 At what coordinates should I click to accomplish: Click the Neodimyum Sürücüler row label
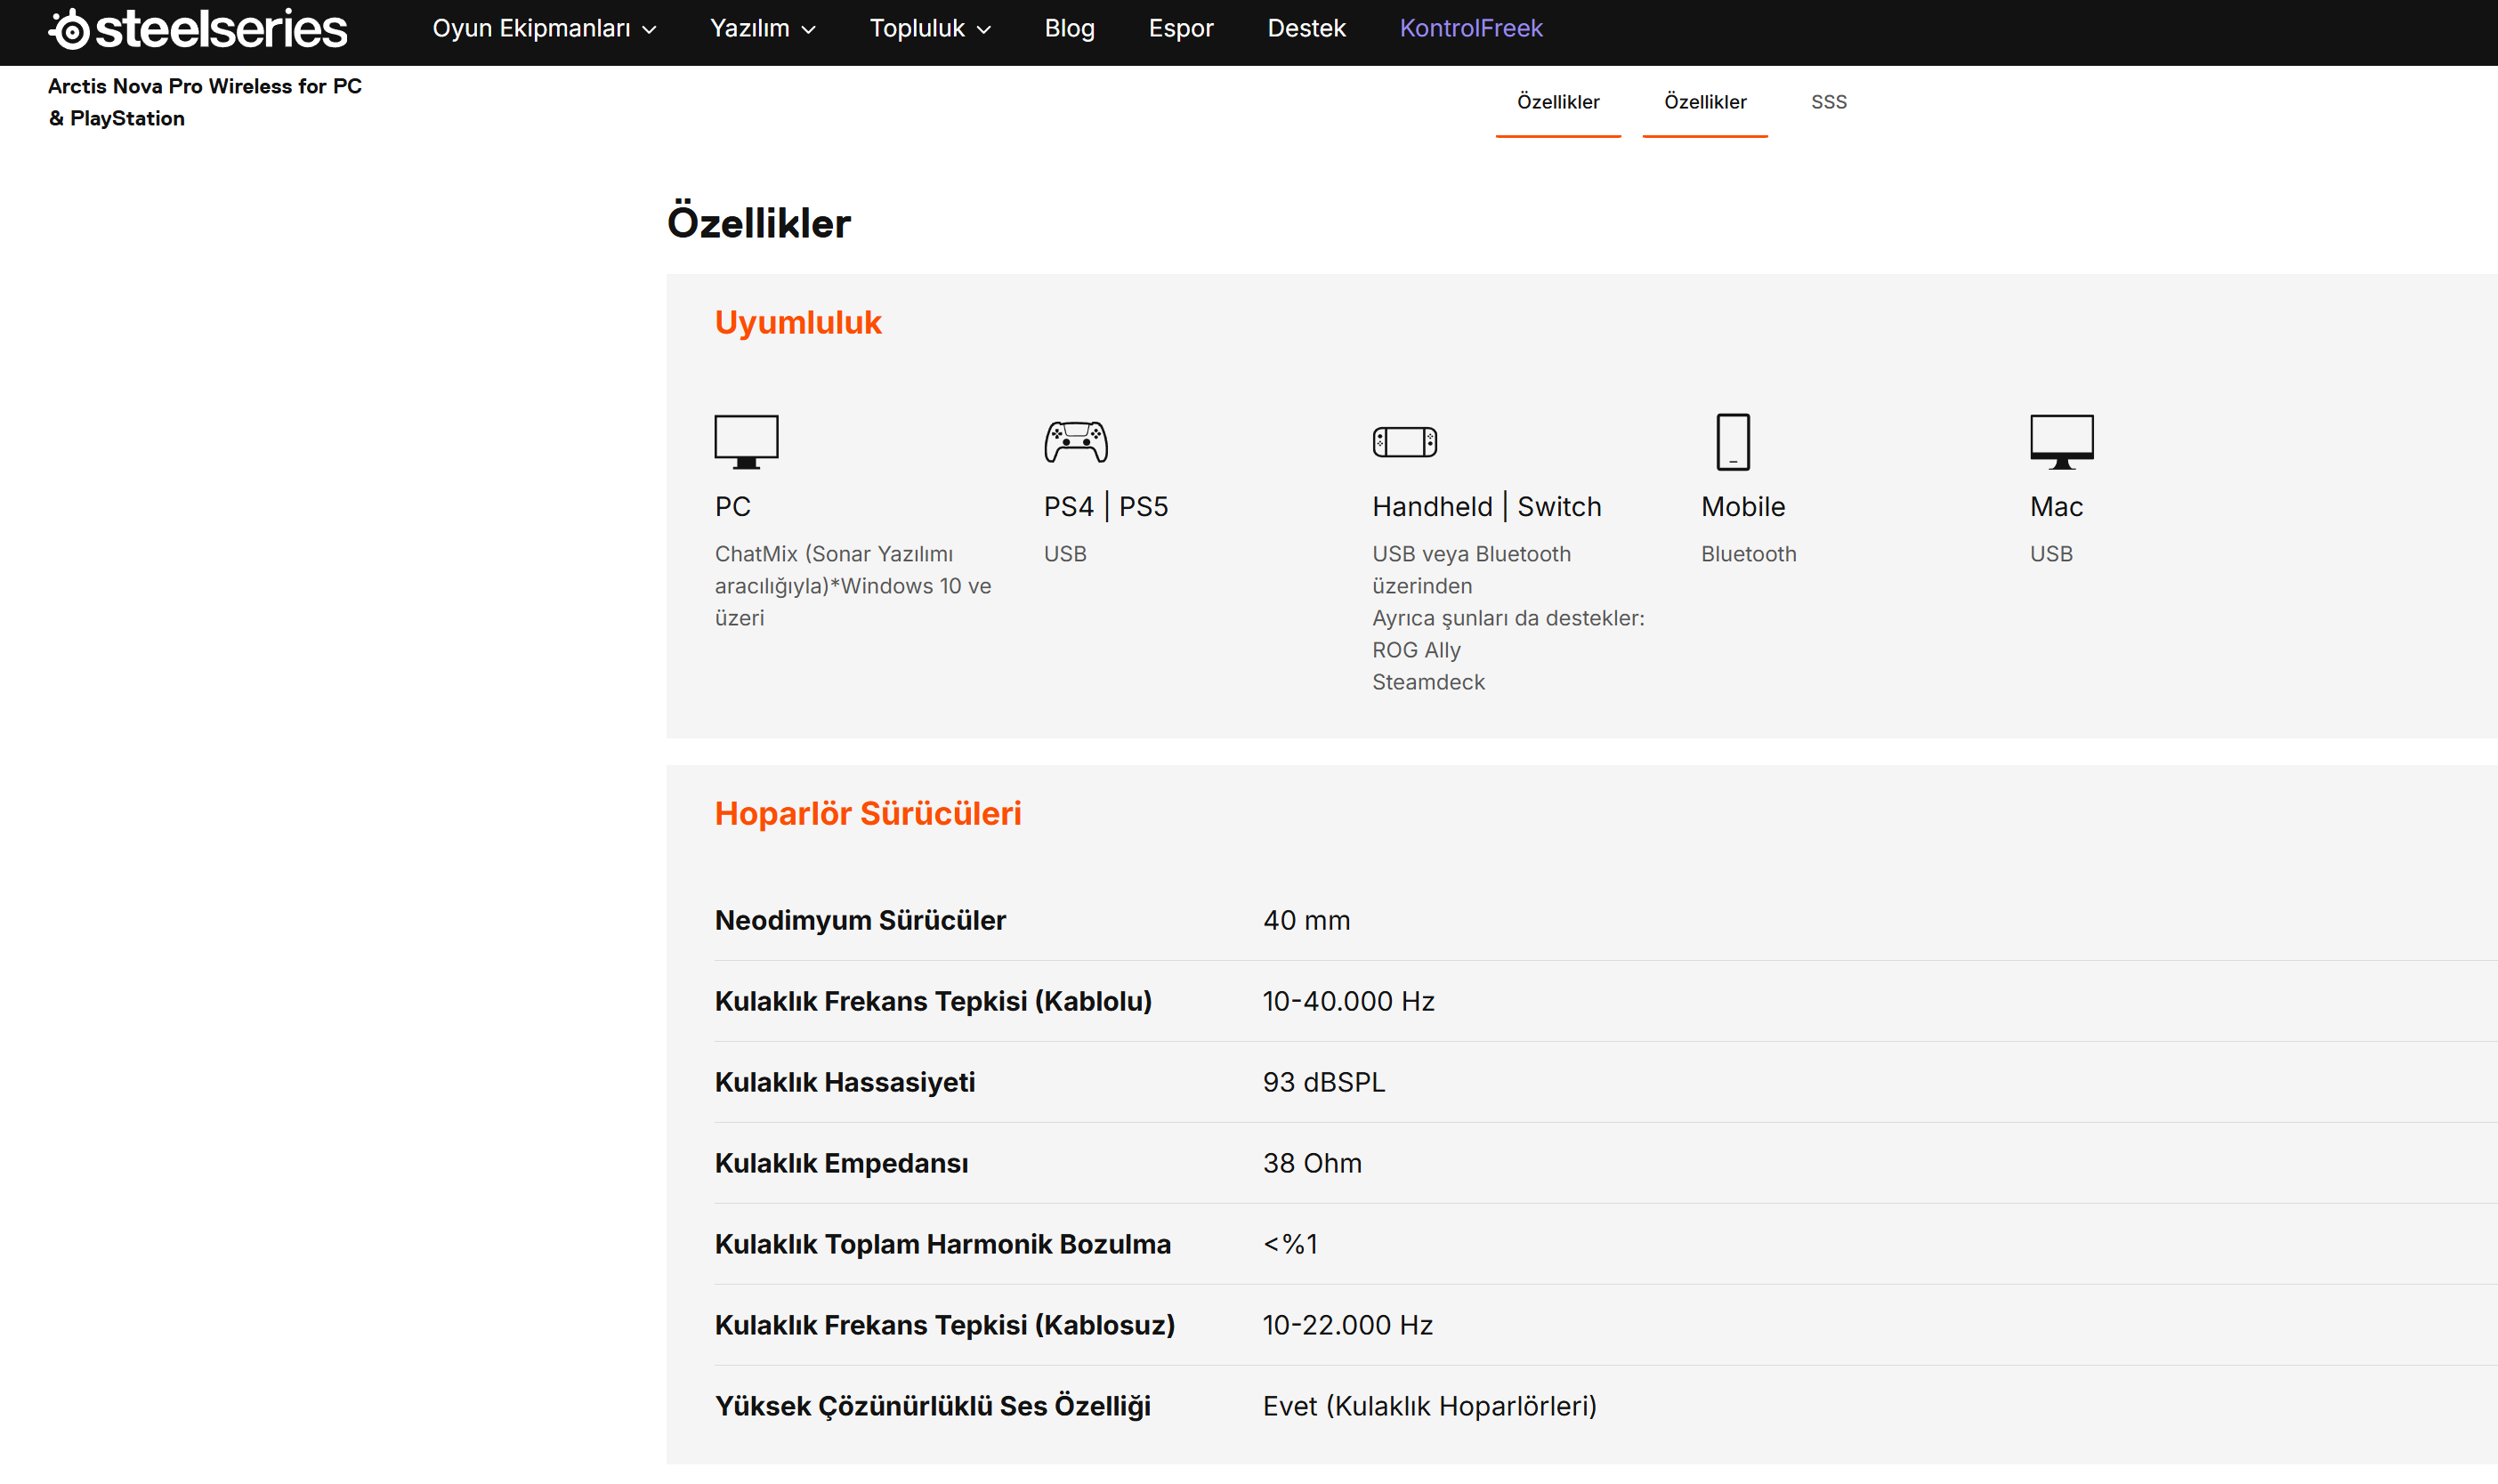pos(860,920)
